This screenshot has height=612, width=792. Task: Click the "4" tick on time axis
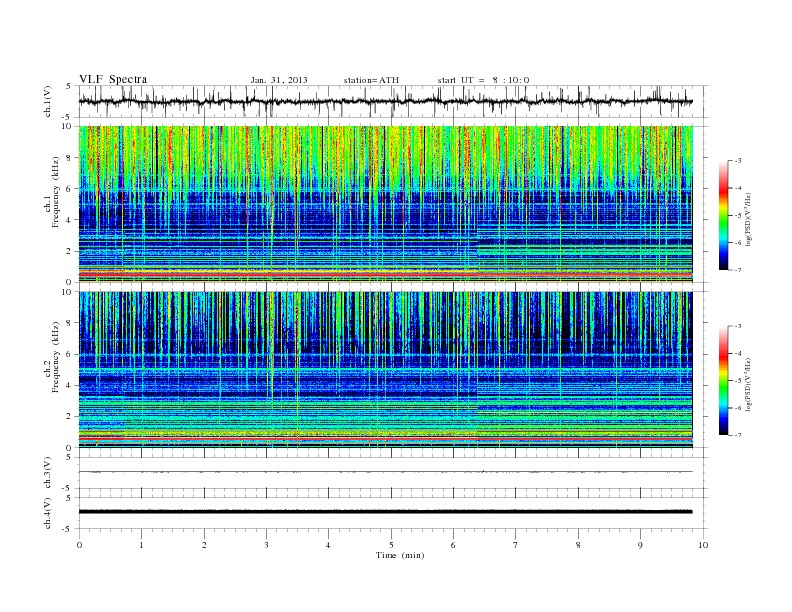pos(328,545)
